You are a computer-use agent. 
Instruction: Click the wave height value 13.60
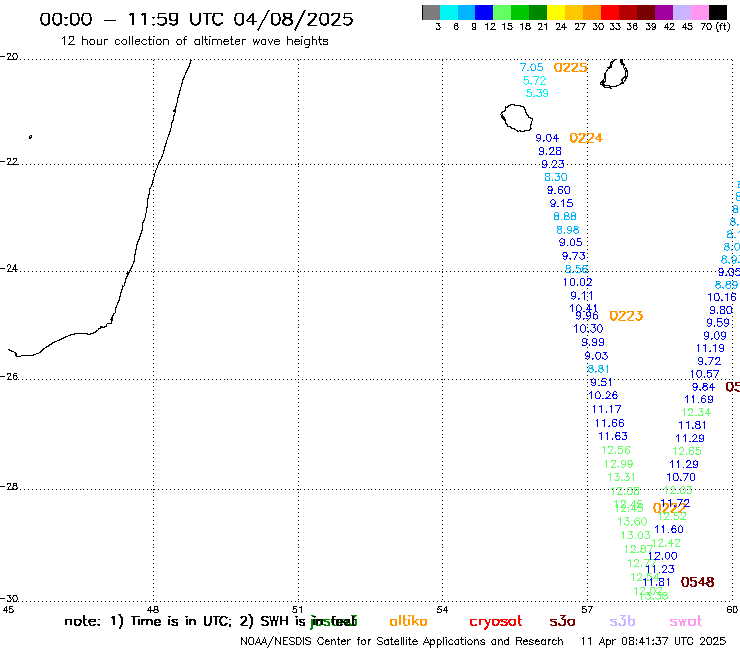[632, 522]
